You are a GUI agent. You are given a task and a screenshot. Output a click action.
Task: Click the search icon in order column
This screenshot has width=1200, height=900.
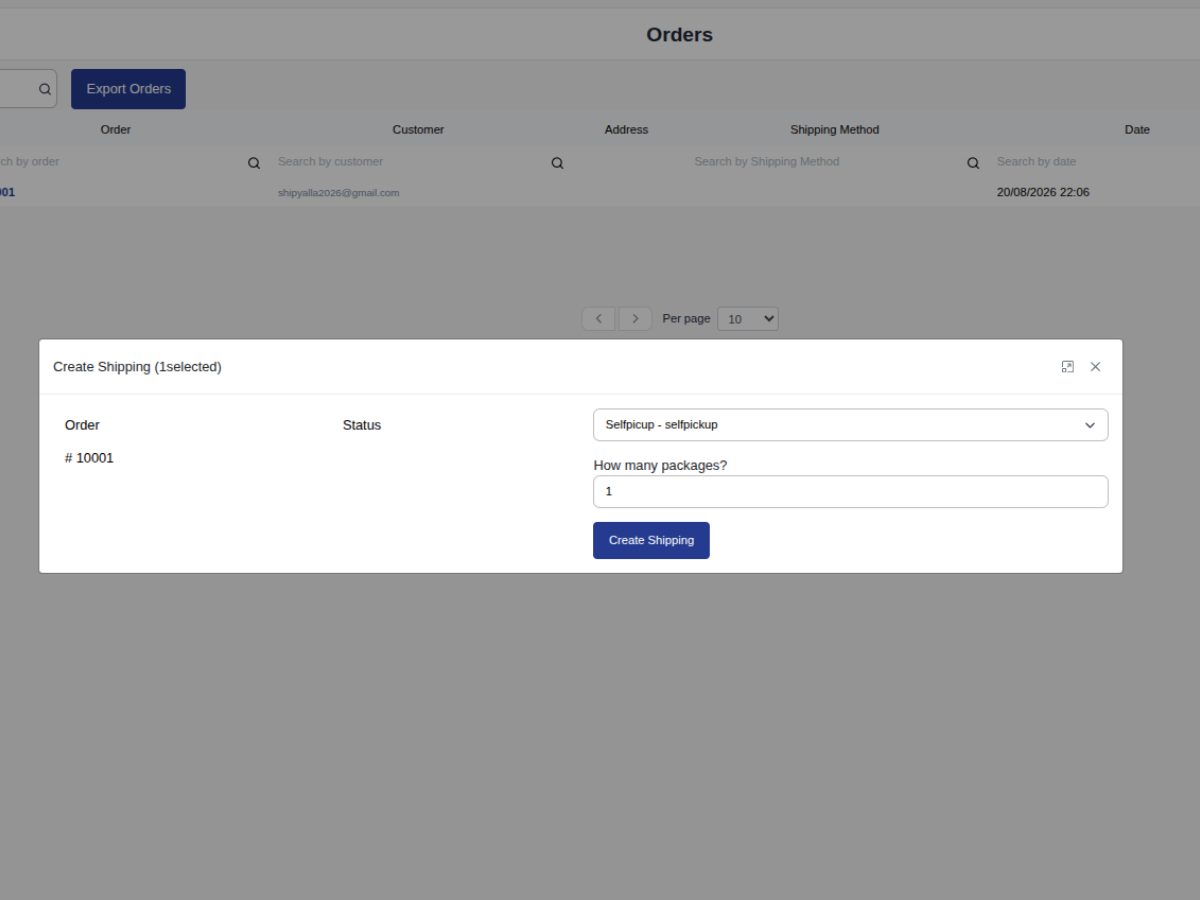coord(254,163)
